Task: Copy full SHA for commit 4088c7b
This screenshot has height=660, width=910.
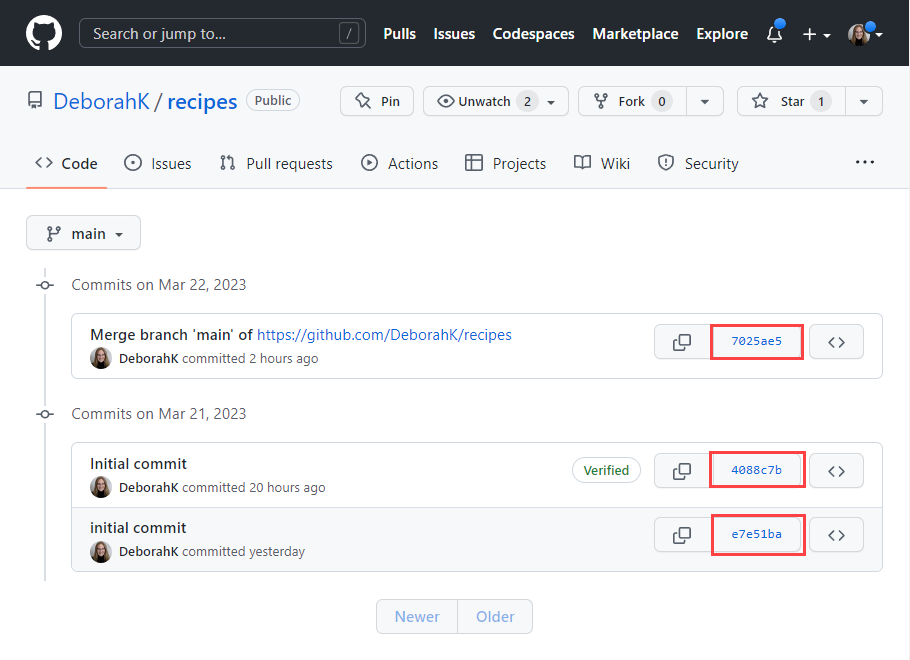Action: [x=682, y=471]
